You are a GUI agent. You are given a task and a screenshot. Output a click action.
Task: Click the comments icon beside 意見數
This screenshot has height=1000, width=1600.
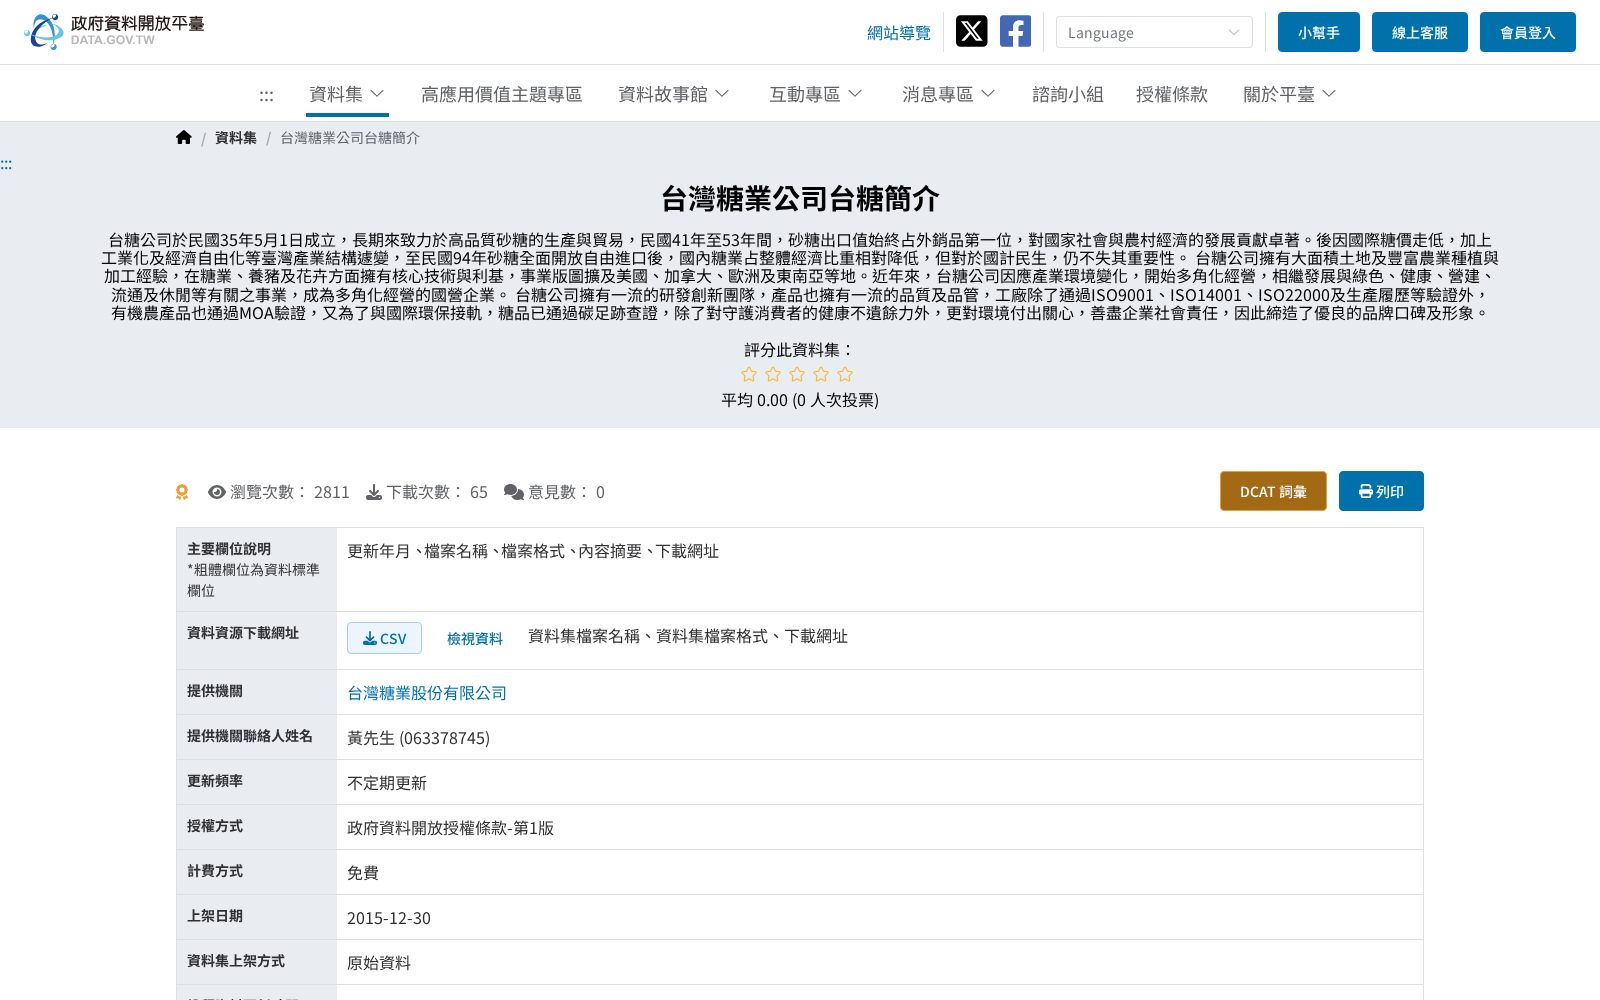(514, 492)
